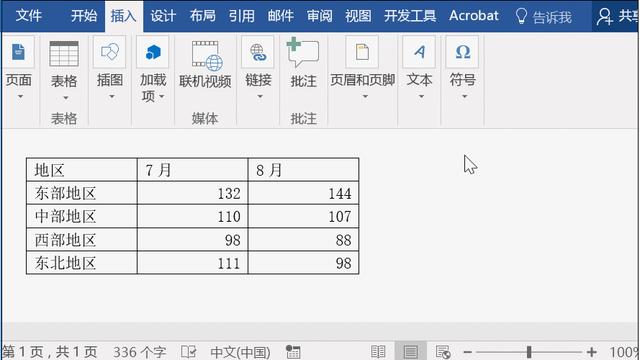Click the zoom out minus button
This screenshot has width=640, height=360.
pyautogui.click(x=468, y=351)
